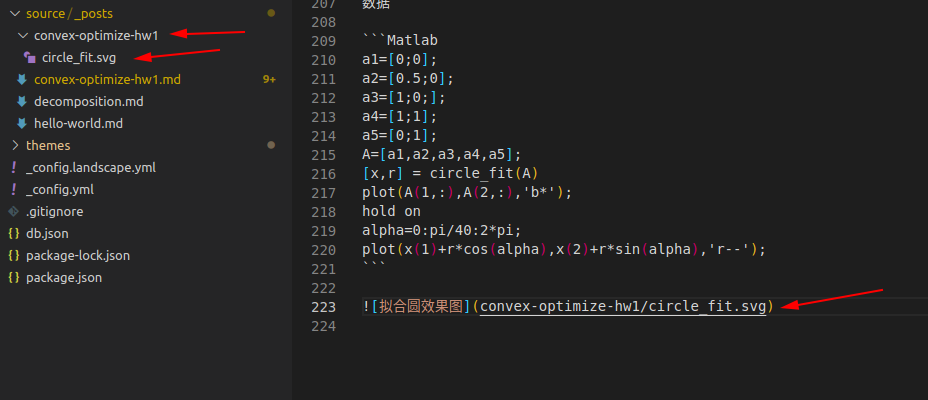Click line number 224
The image size is (928, 400).
(323, 326)
